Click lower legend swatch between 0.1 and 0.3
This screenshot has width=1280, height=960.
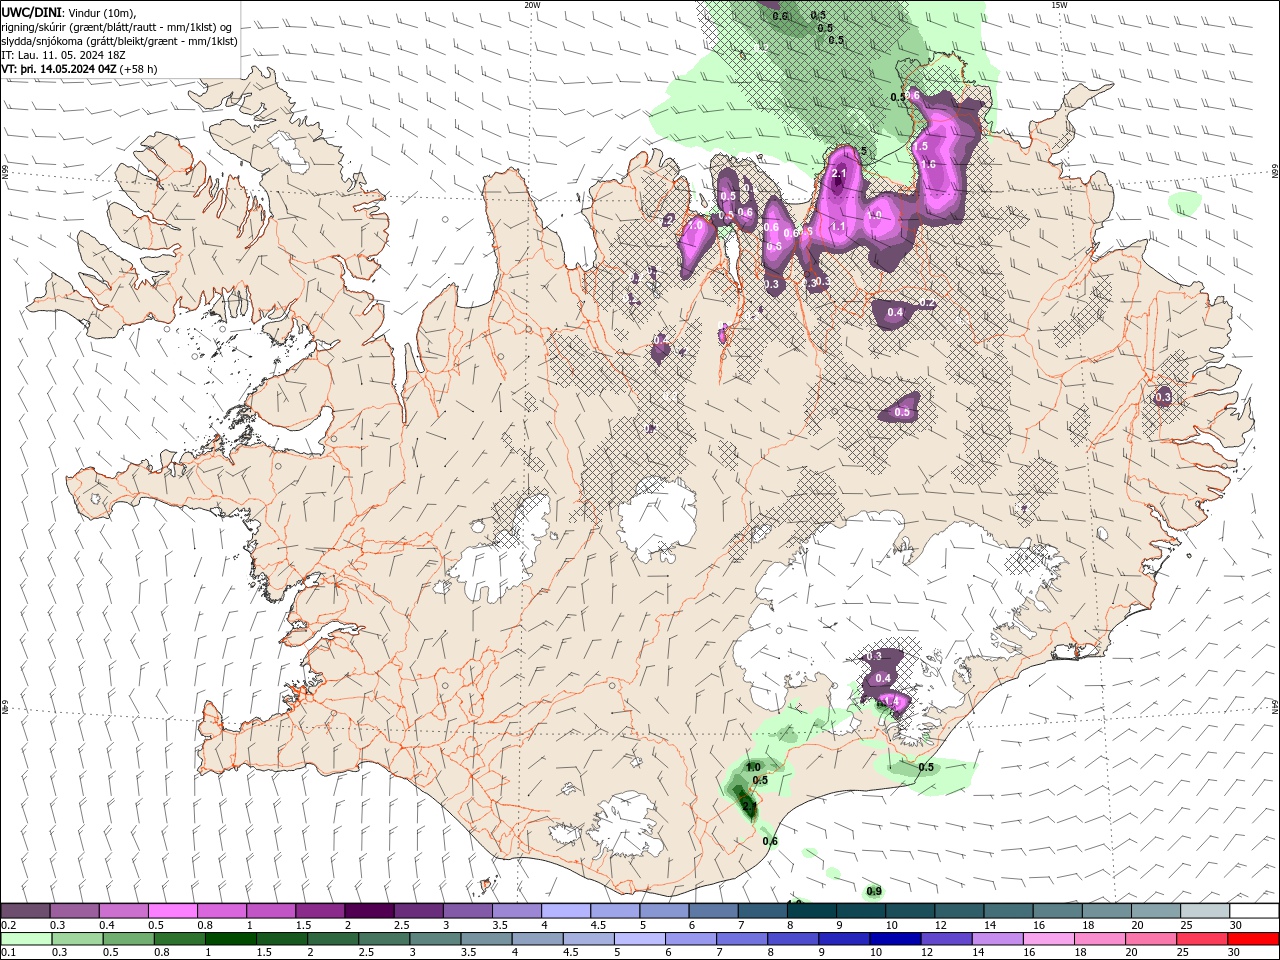click(x=26, y=939)
